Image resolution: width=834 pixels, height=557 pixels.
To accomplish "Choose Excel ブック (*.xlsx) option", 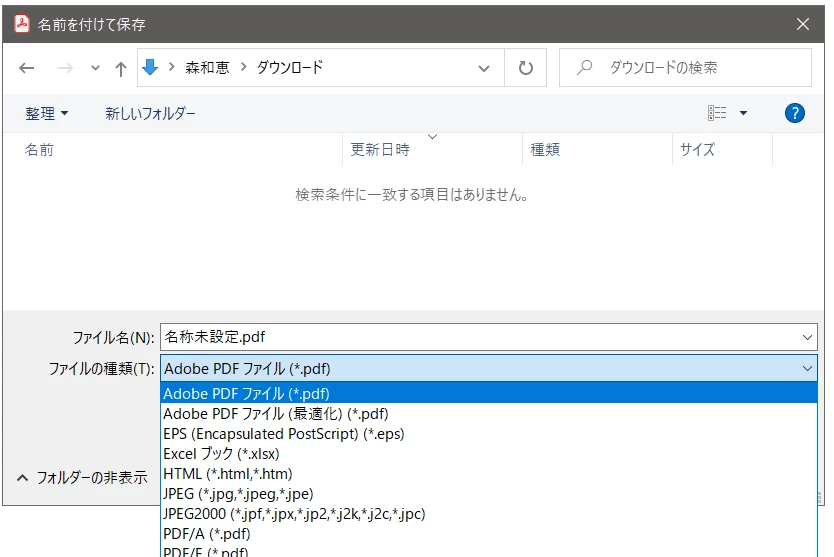I will click(x=488, y=454).
